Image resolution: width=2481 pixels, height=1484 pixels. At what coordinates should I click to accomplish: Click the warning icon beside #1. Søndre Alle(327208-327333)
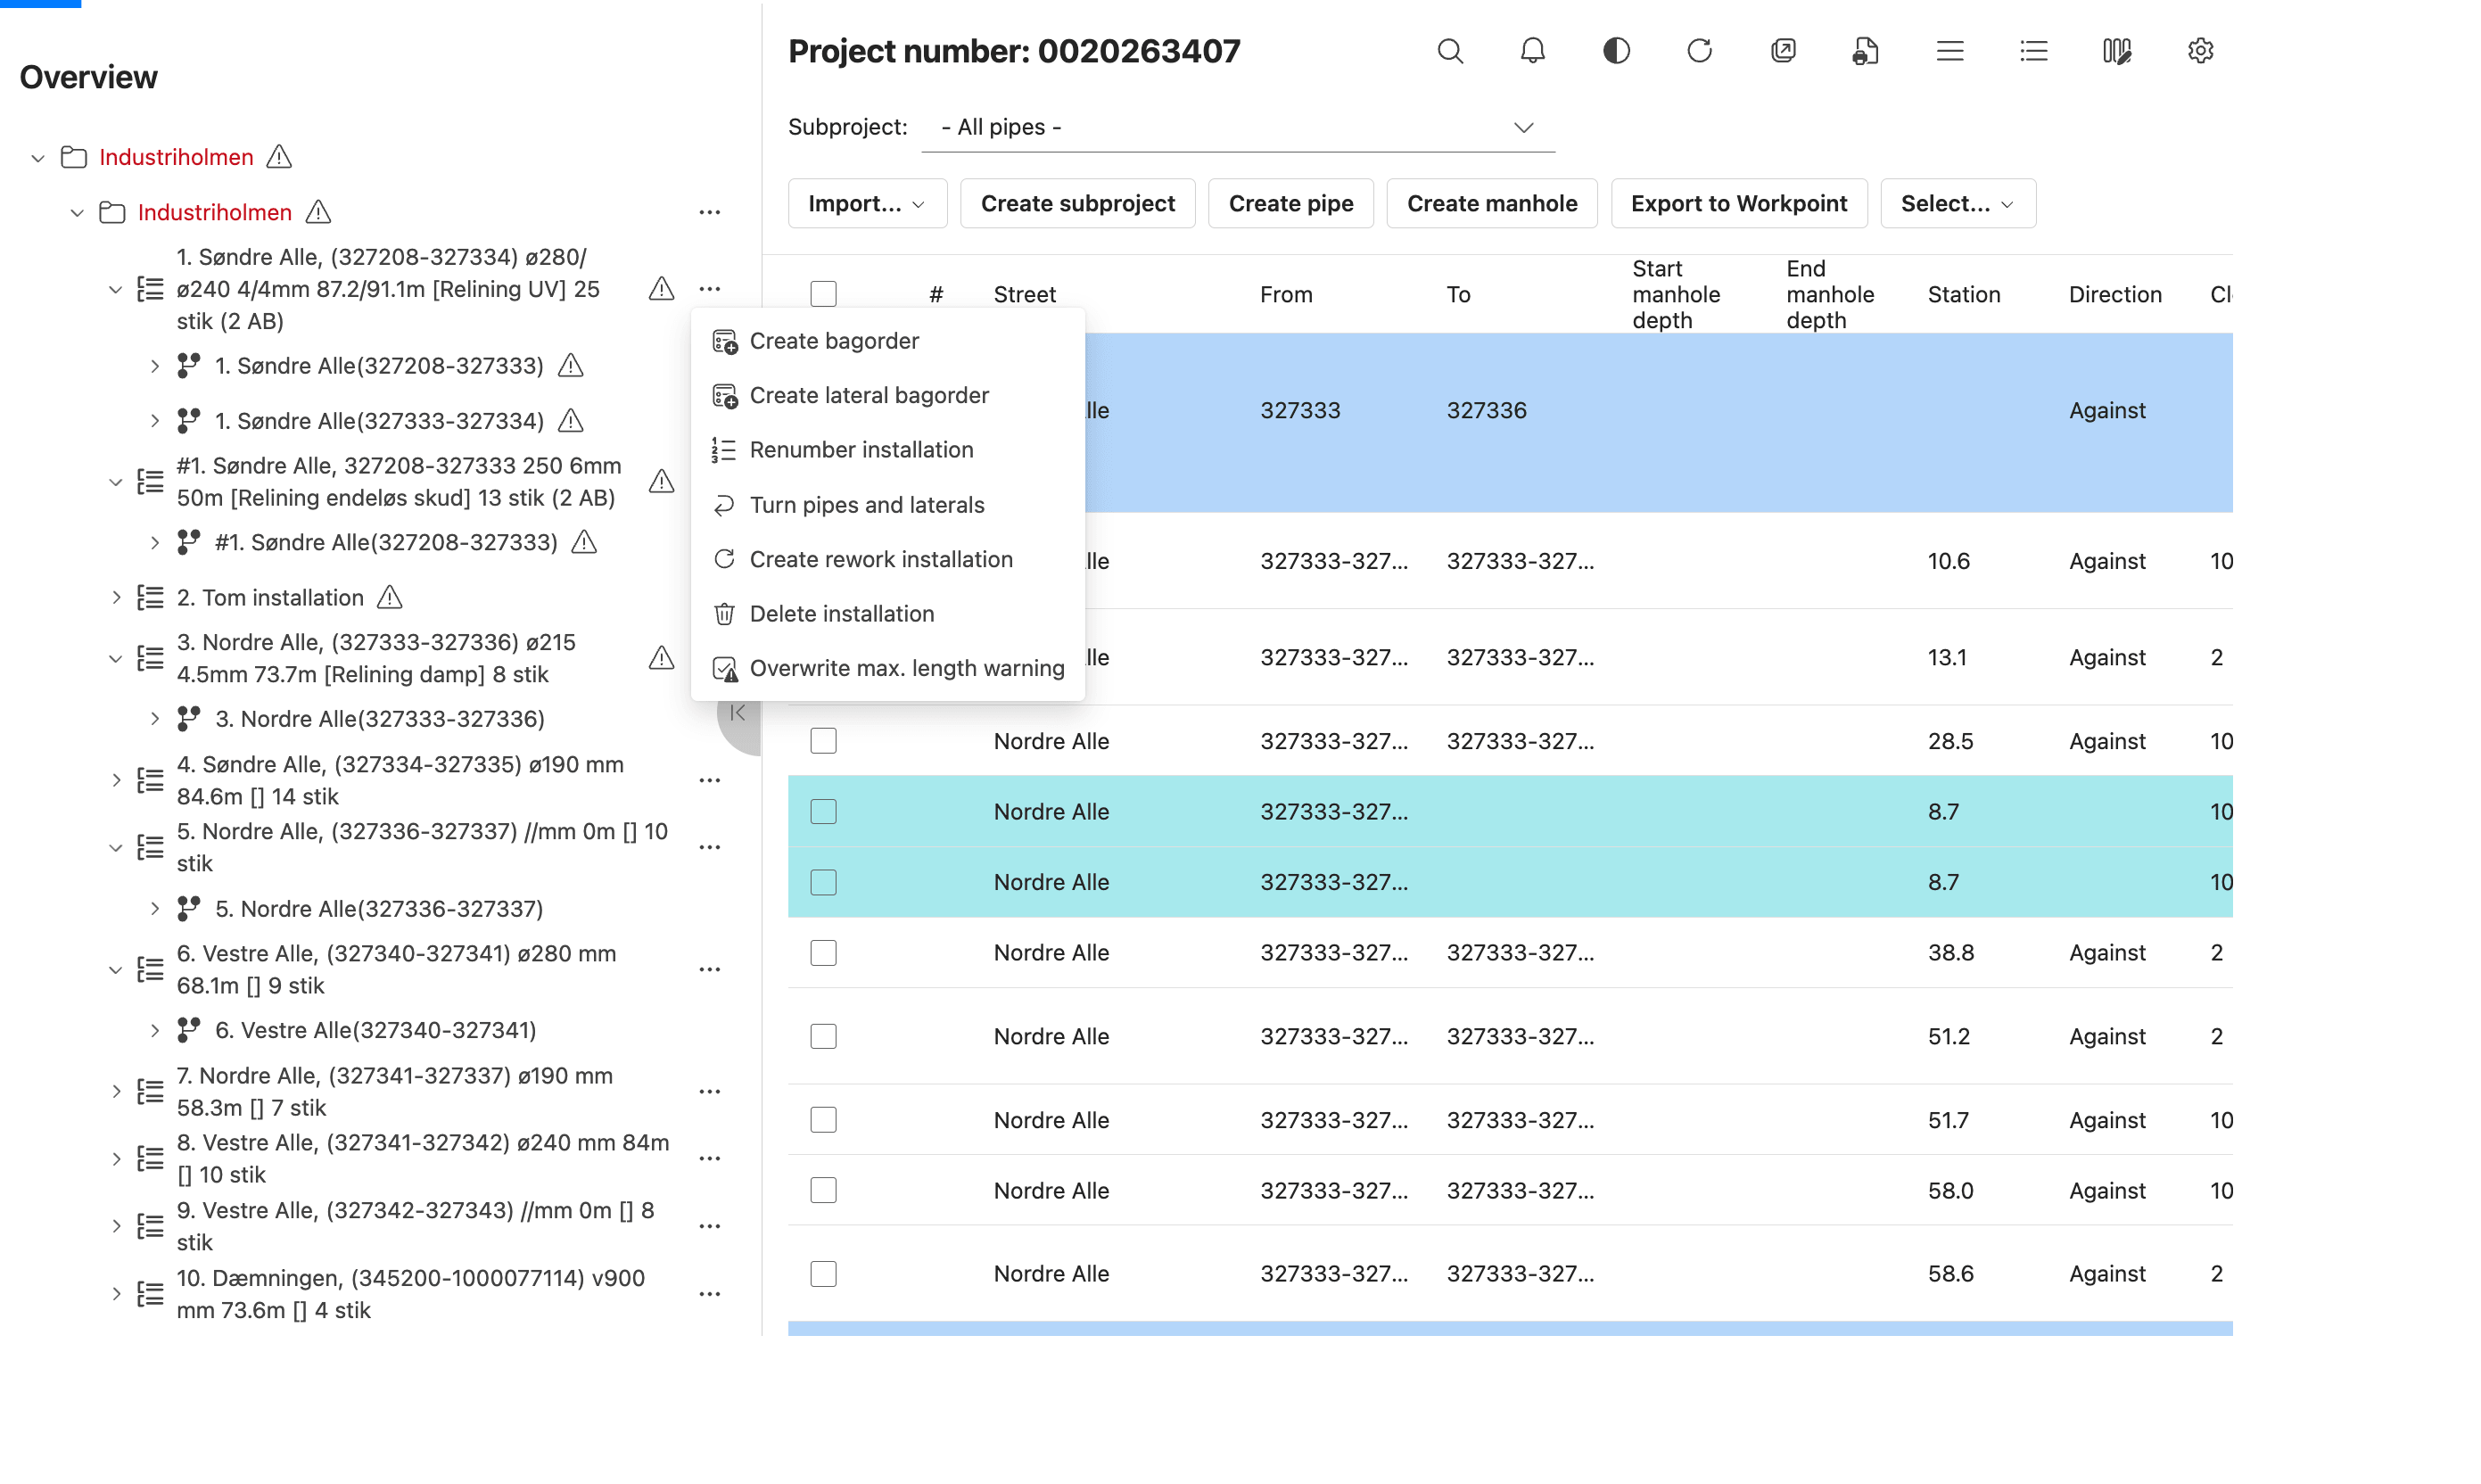point(584,542)
